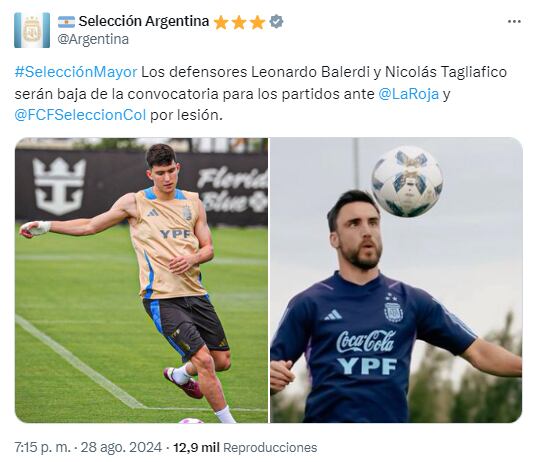Image resolution: width=536 pixels, height=462 pixels.
Task: Click the @Argentina handle
Action: tap(93, 39)
